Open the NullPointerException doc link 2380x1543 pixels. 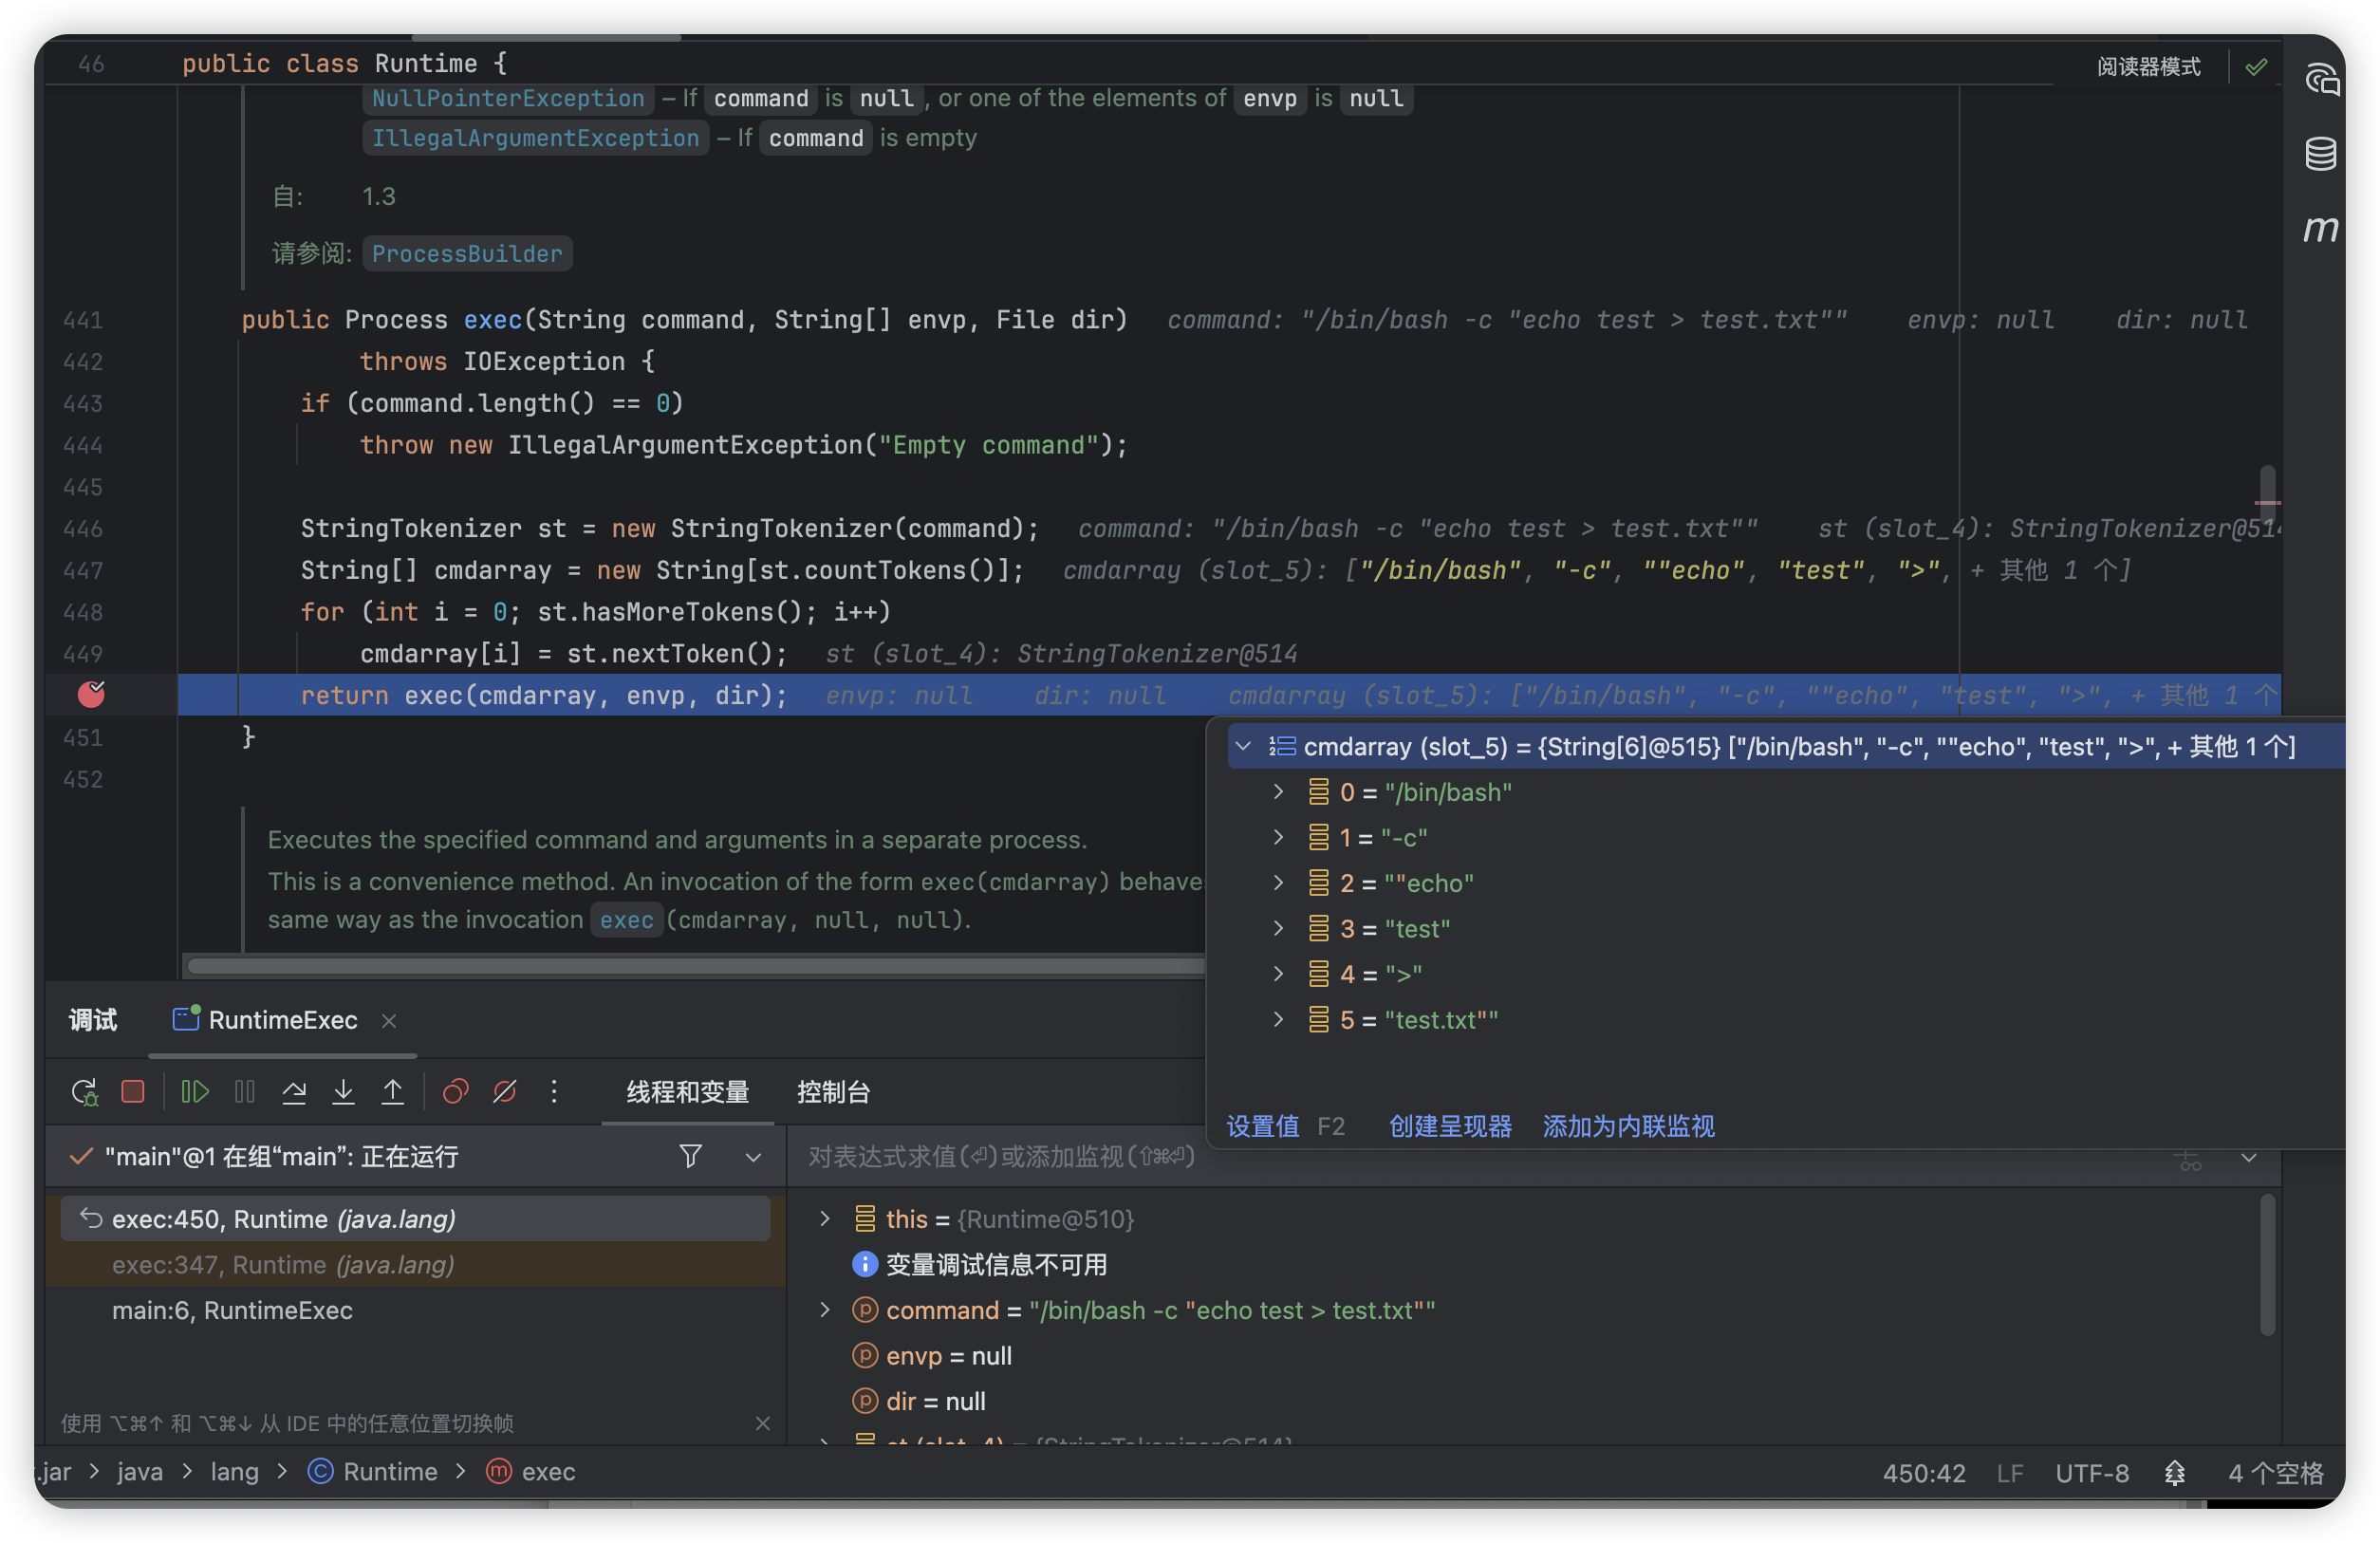click(x=508, y=98)
